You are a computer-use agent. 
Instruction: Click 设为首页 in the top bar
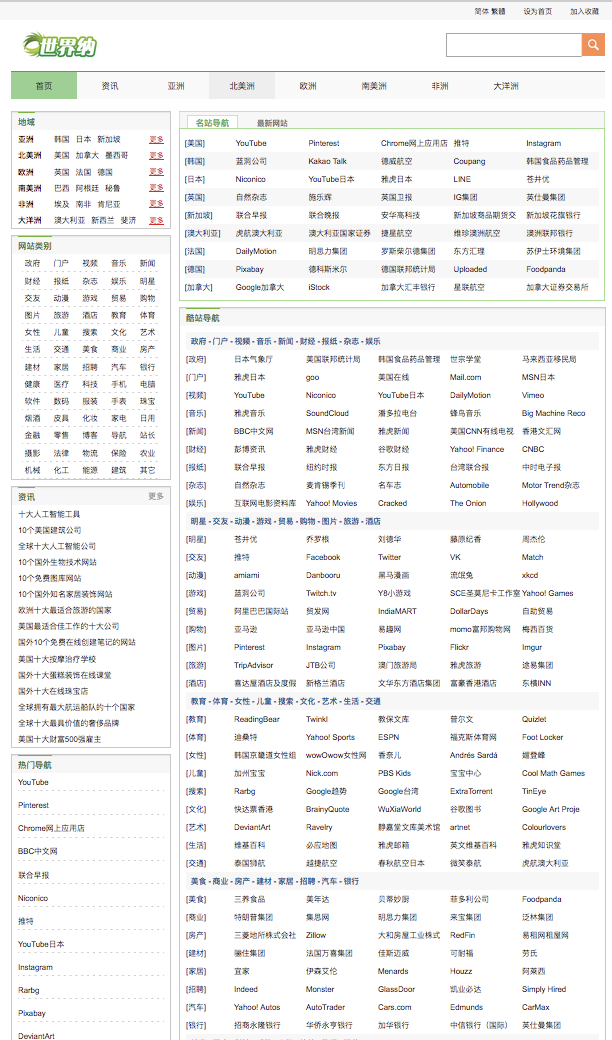tap(538, 11)
